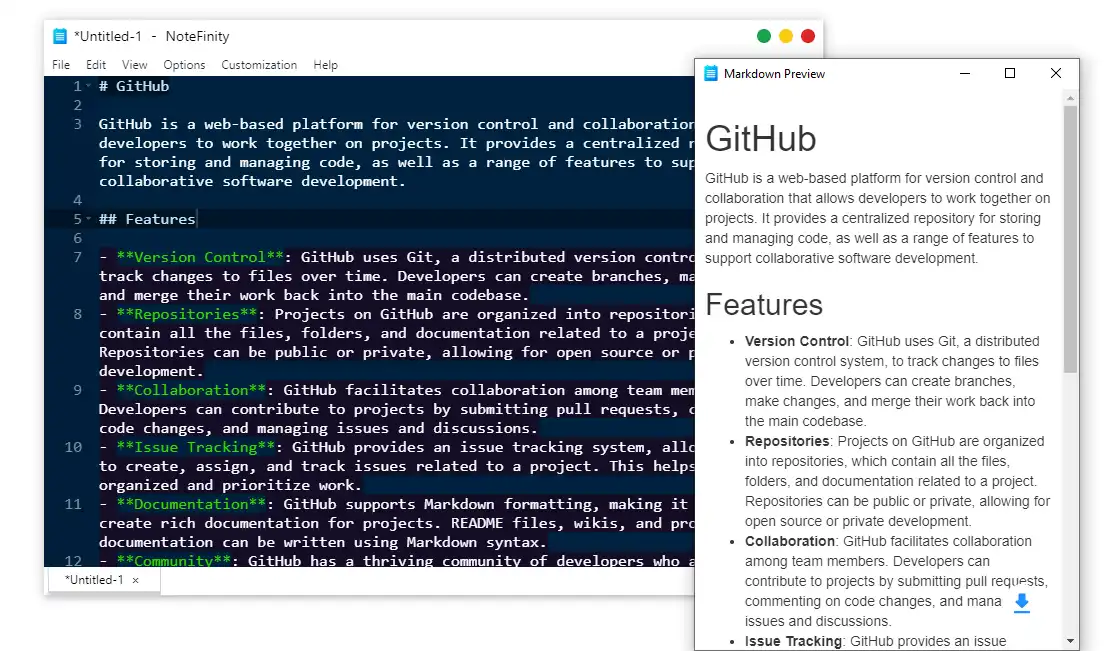The image size is (1119, 651).
Task: Click the '*Untitled-1 - NoteFinity' title text
Action: coord(152,36)
